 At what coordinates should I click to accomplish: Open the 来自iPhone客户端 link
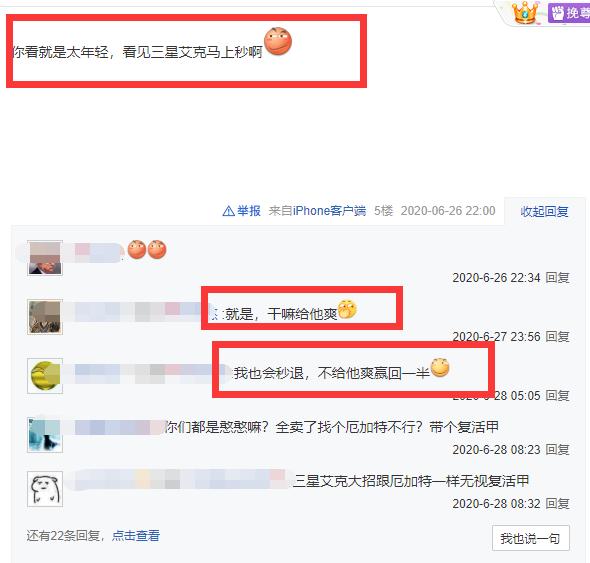tap(317, 211)
